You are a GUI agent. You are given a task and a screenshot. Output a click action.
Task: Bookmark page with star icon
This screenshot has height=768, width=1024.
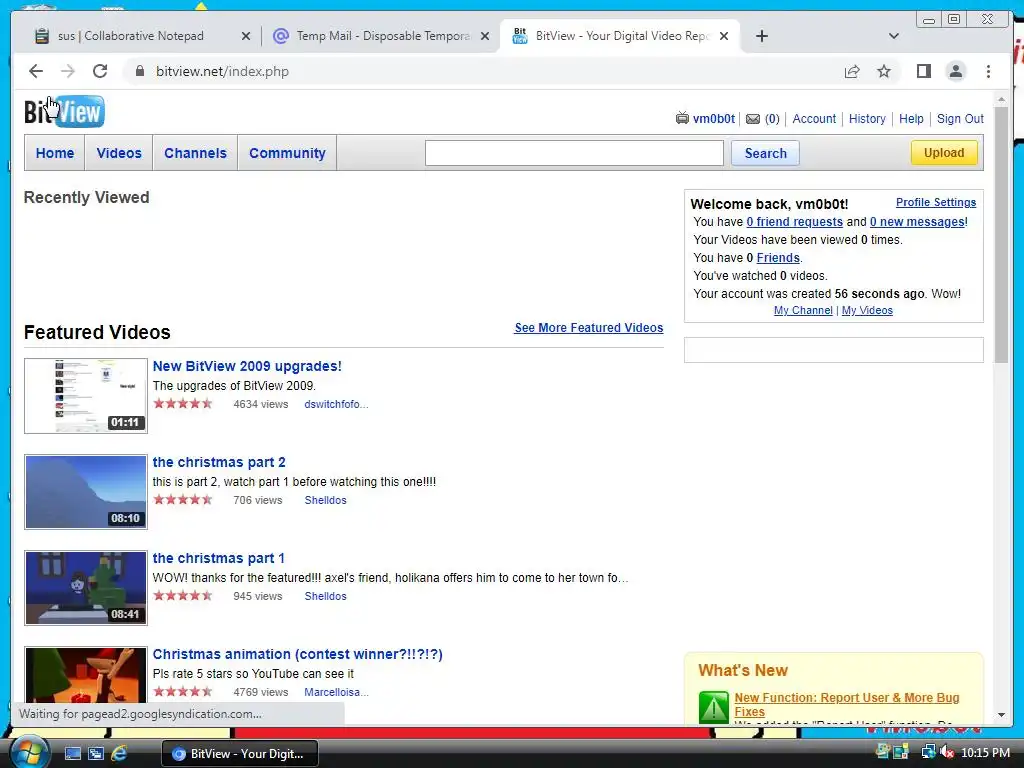pyautogui.click(x=884, y=71)
